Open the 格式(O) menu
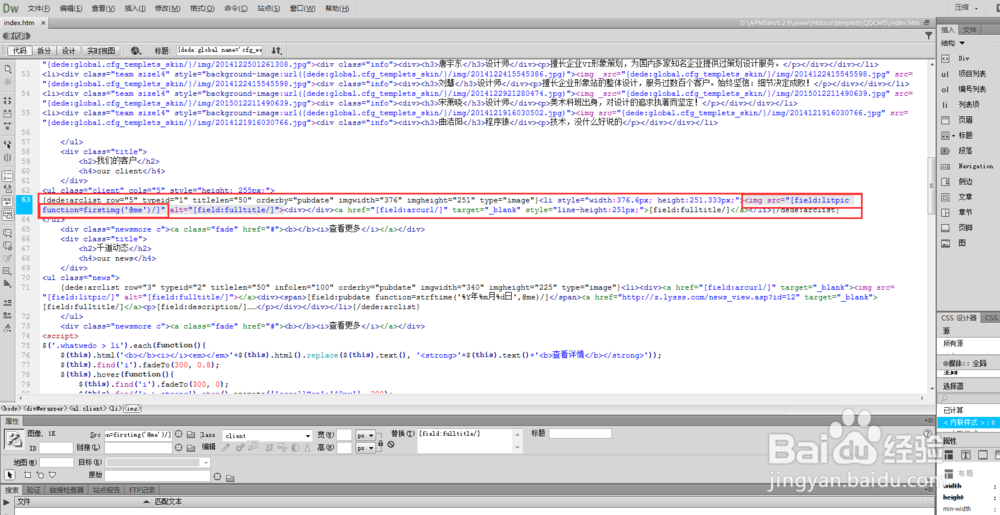The image size is (1000, 515). [x=202, y=8]
